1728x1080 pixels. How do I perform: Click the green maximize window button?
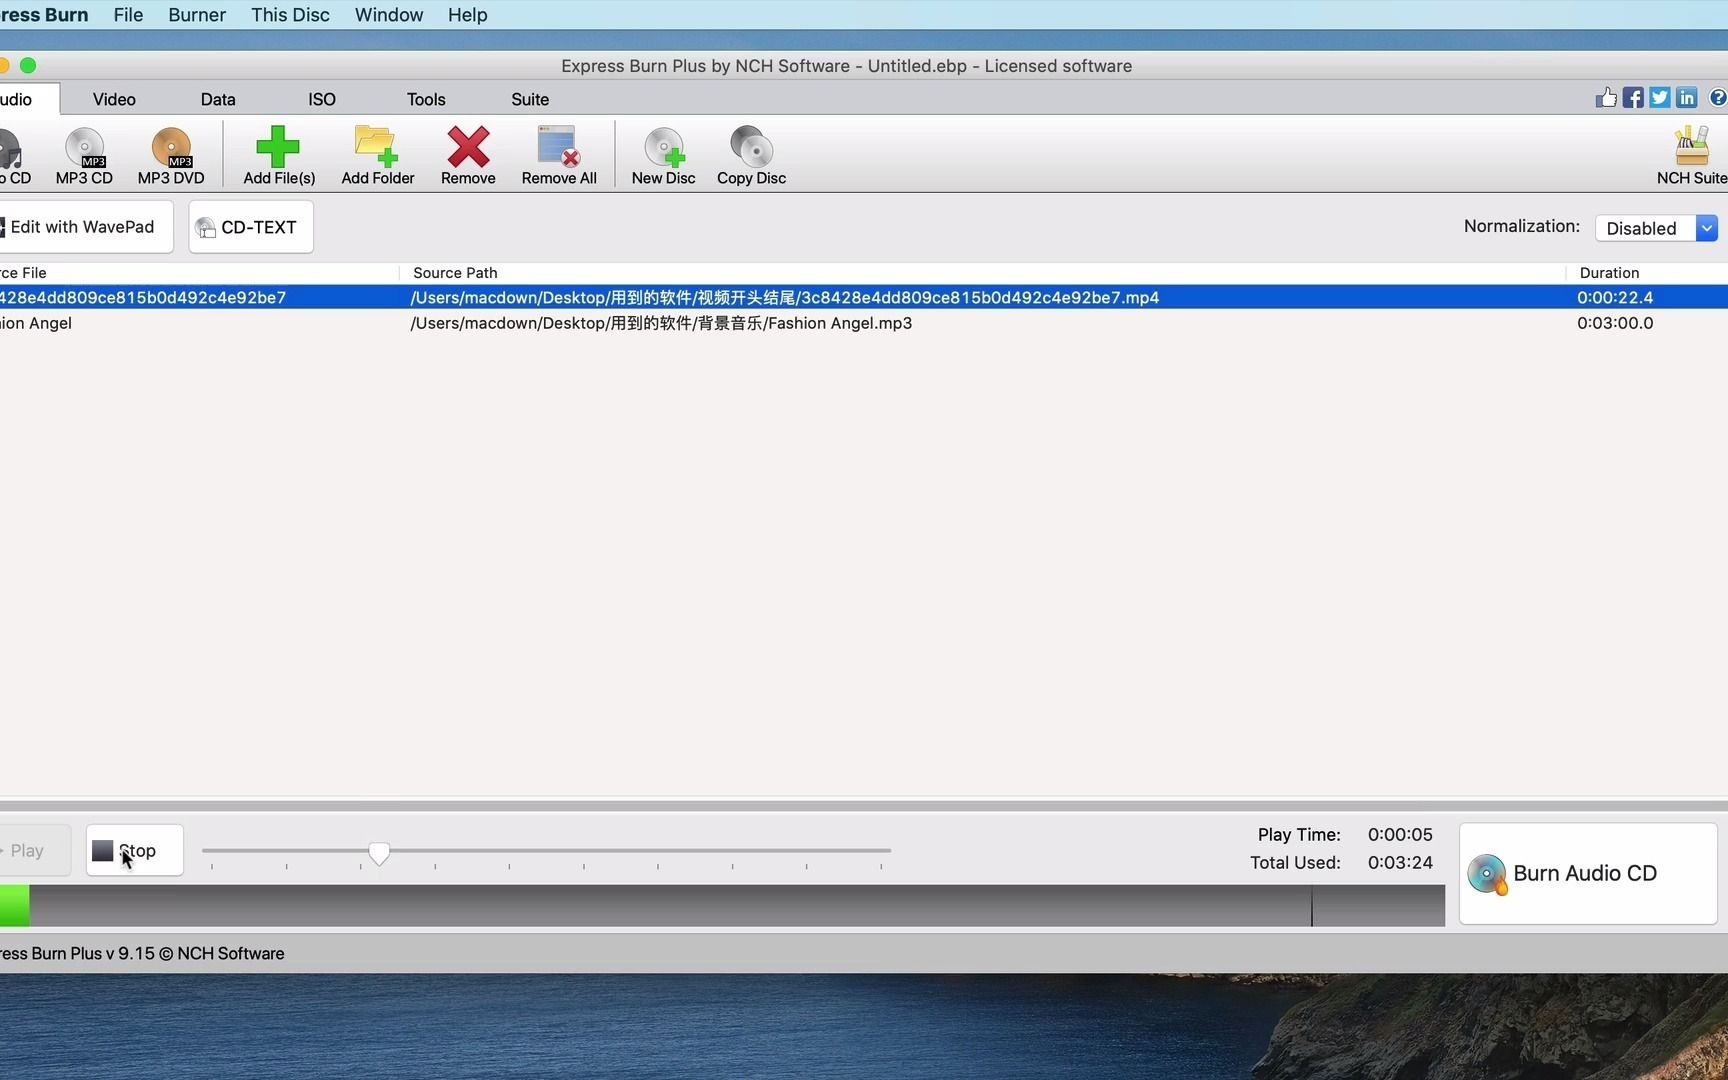[28, 65]
